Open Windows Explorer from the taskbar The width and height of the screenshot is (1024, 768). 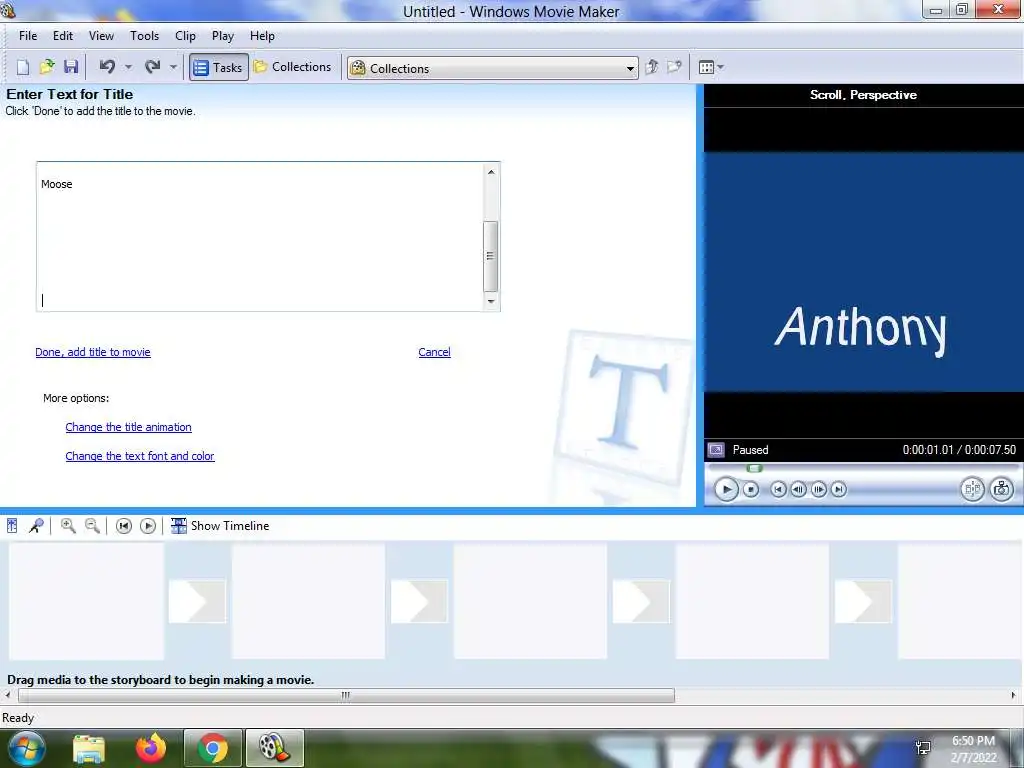pyautogui.click(x=89, y=748)
